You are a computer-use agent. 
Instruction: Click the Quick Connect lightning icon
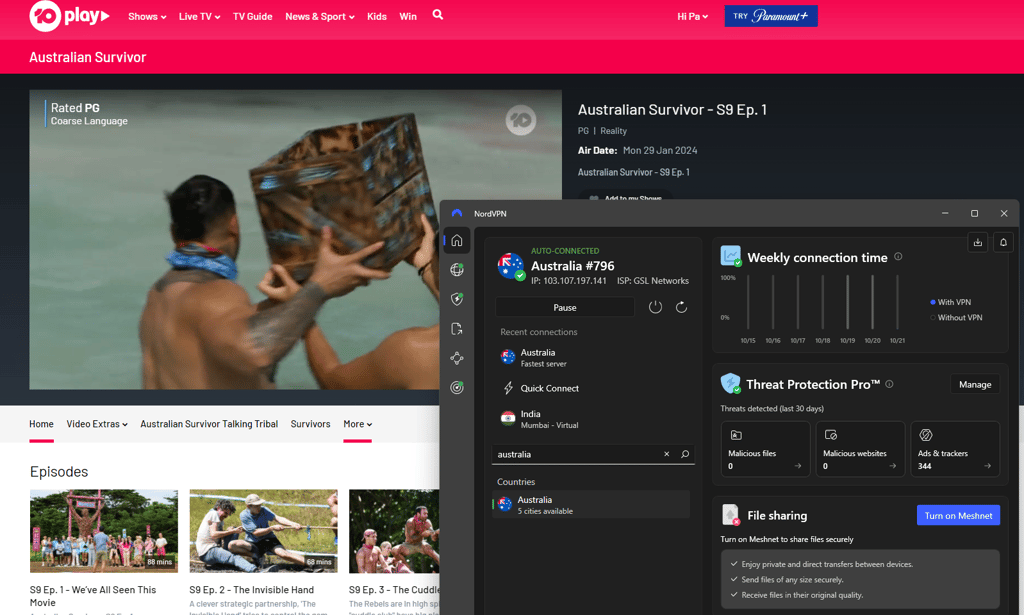pos(508,388)
